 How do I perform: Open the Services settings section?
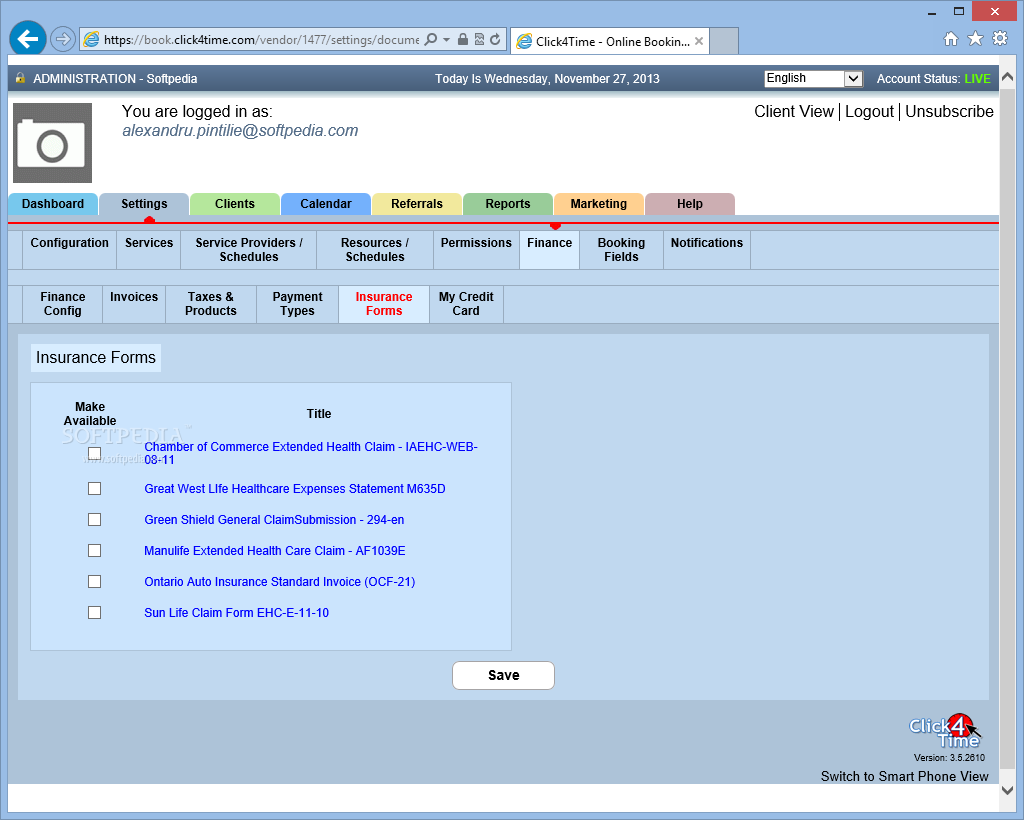[x=149, y=249]
